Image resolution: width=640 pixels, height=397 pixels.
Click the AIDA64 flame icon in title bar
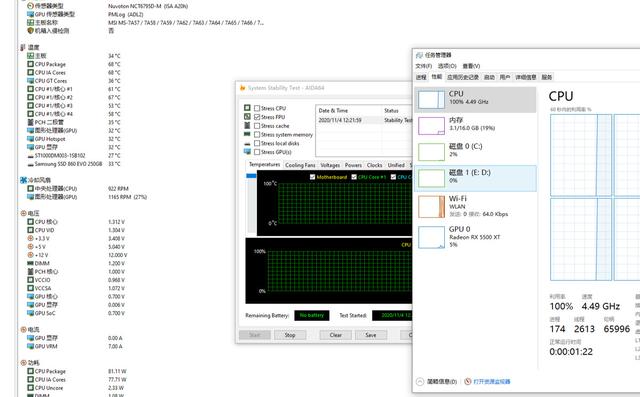point(242,88)
